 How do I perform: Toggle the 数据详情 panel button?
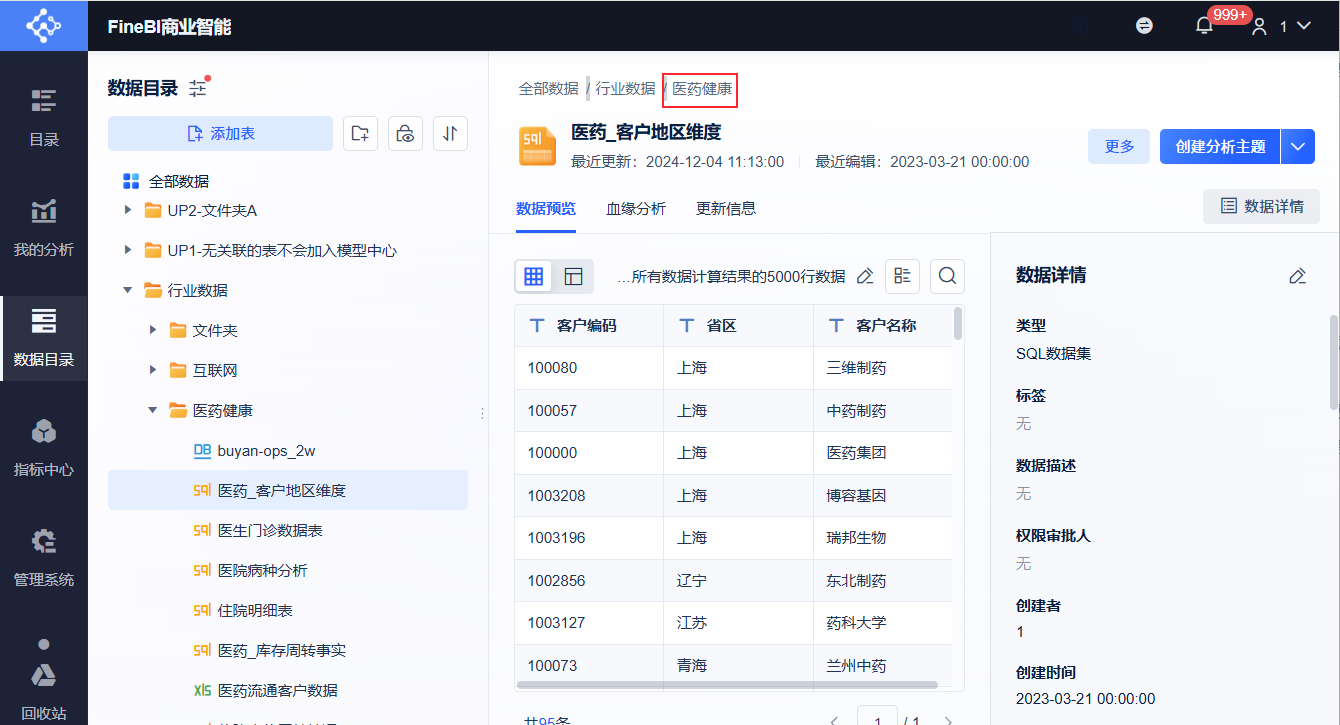coord(1261,206)
